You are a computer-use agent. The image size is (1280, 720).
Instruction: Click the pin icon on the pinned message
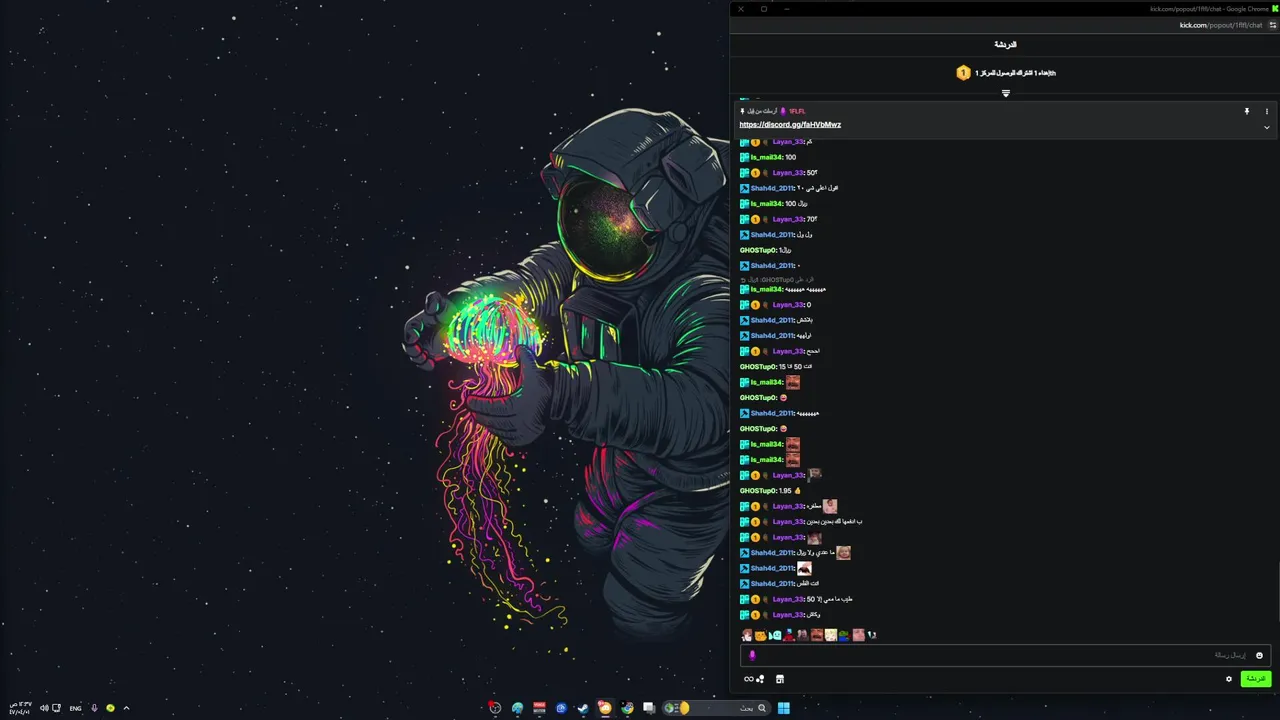(1247, 111)
